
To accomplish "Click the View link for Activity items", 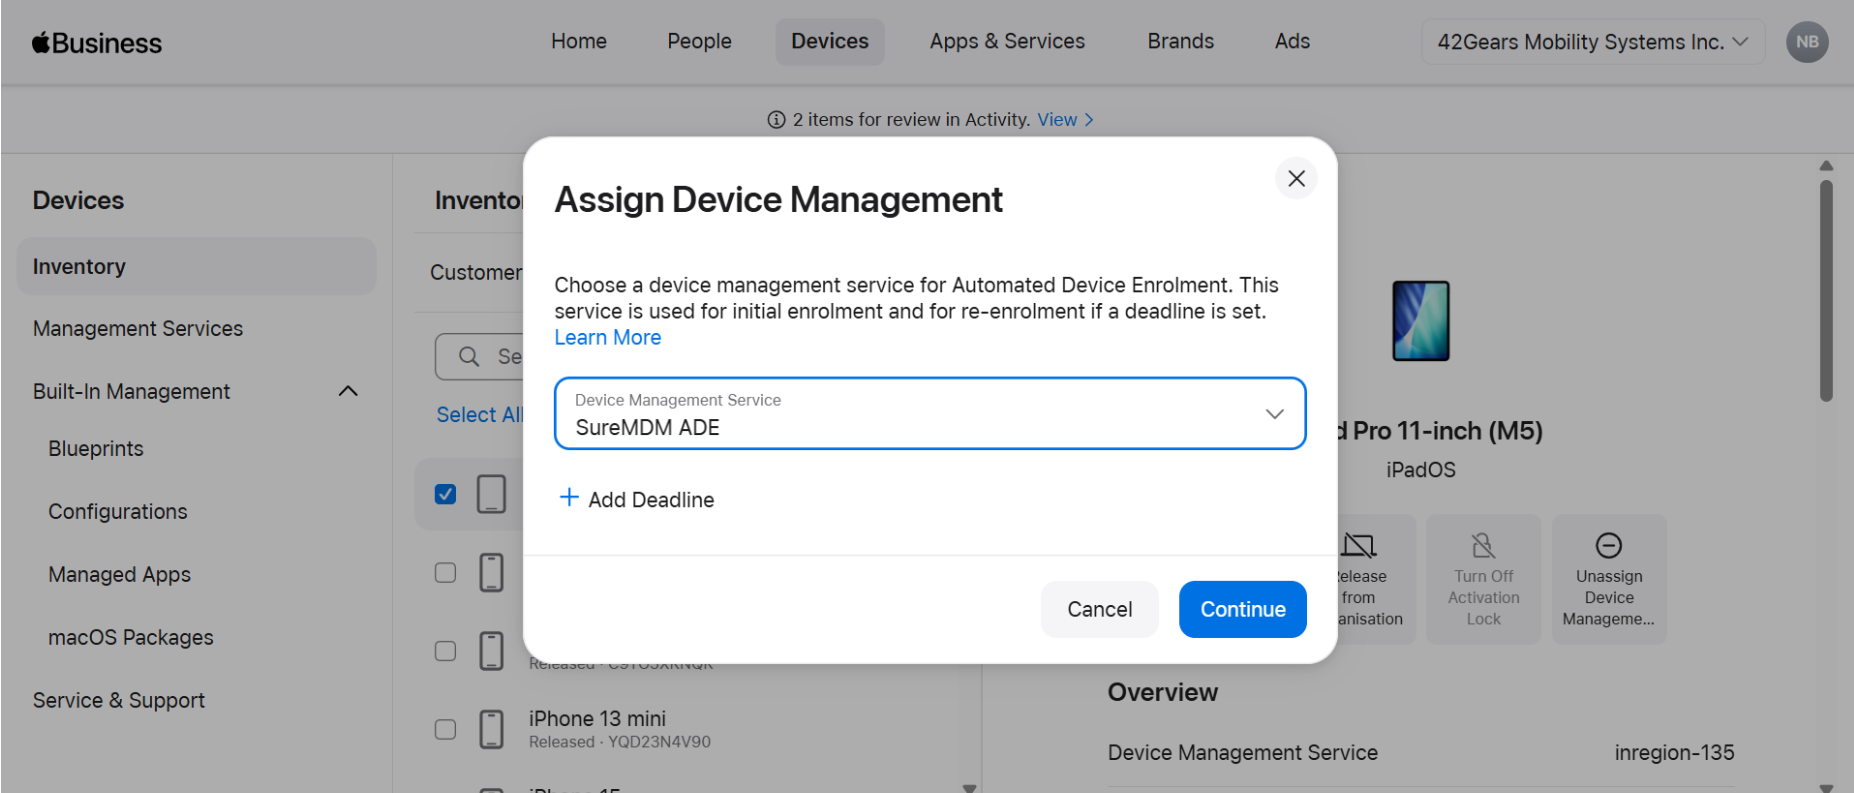I will pos(1057,120).
